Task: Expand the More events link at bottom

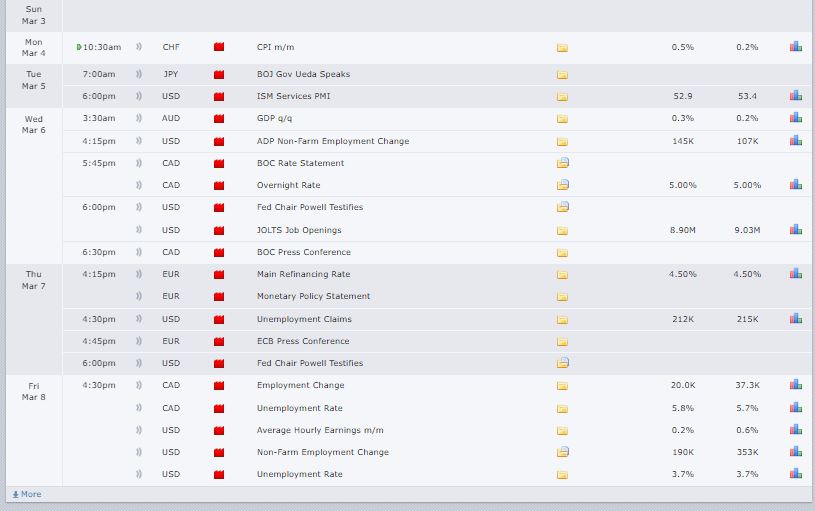Action: click(x=26, y=494)
